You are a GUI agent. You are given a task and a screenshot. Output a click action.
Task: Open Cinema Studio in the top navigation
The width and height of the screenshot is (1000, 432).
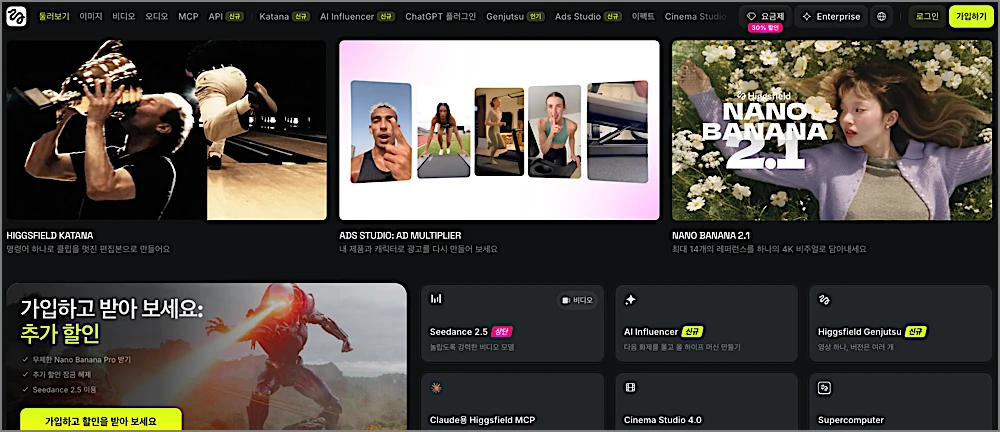(x=695, y=17)
